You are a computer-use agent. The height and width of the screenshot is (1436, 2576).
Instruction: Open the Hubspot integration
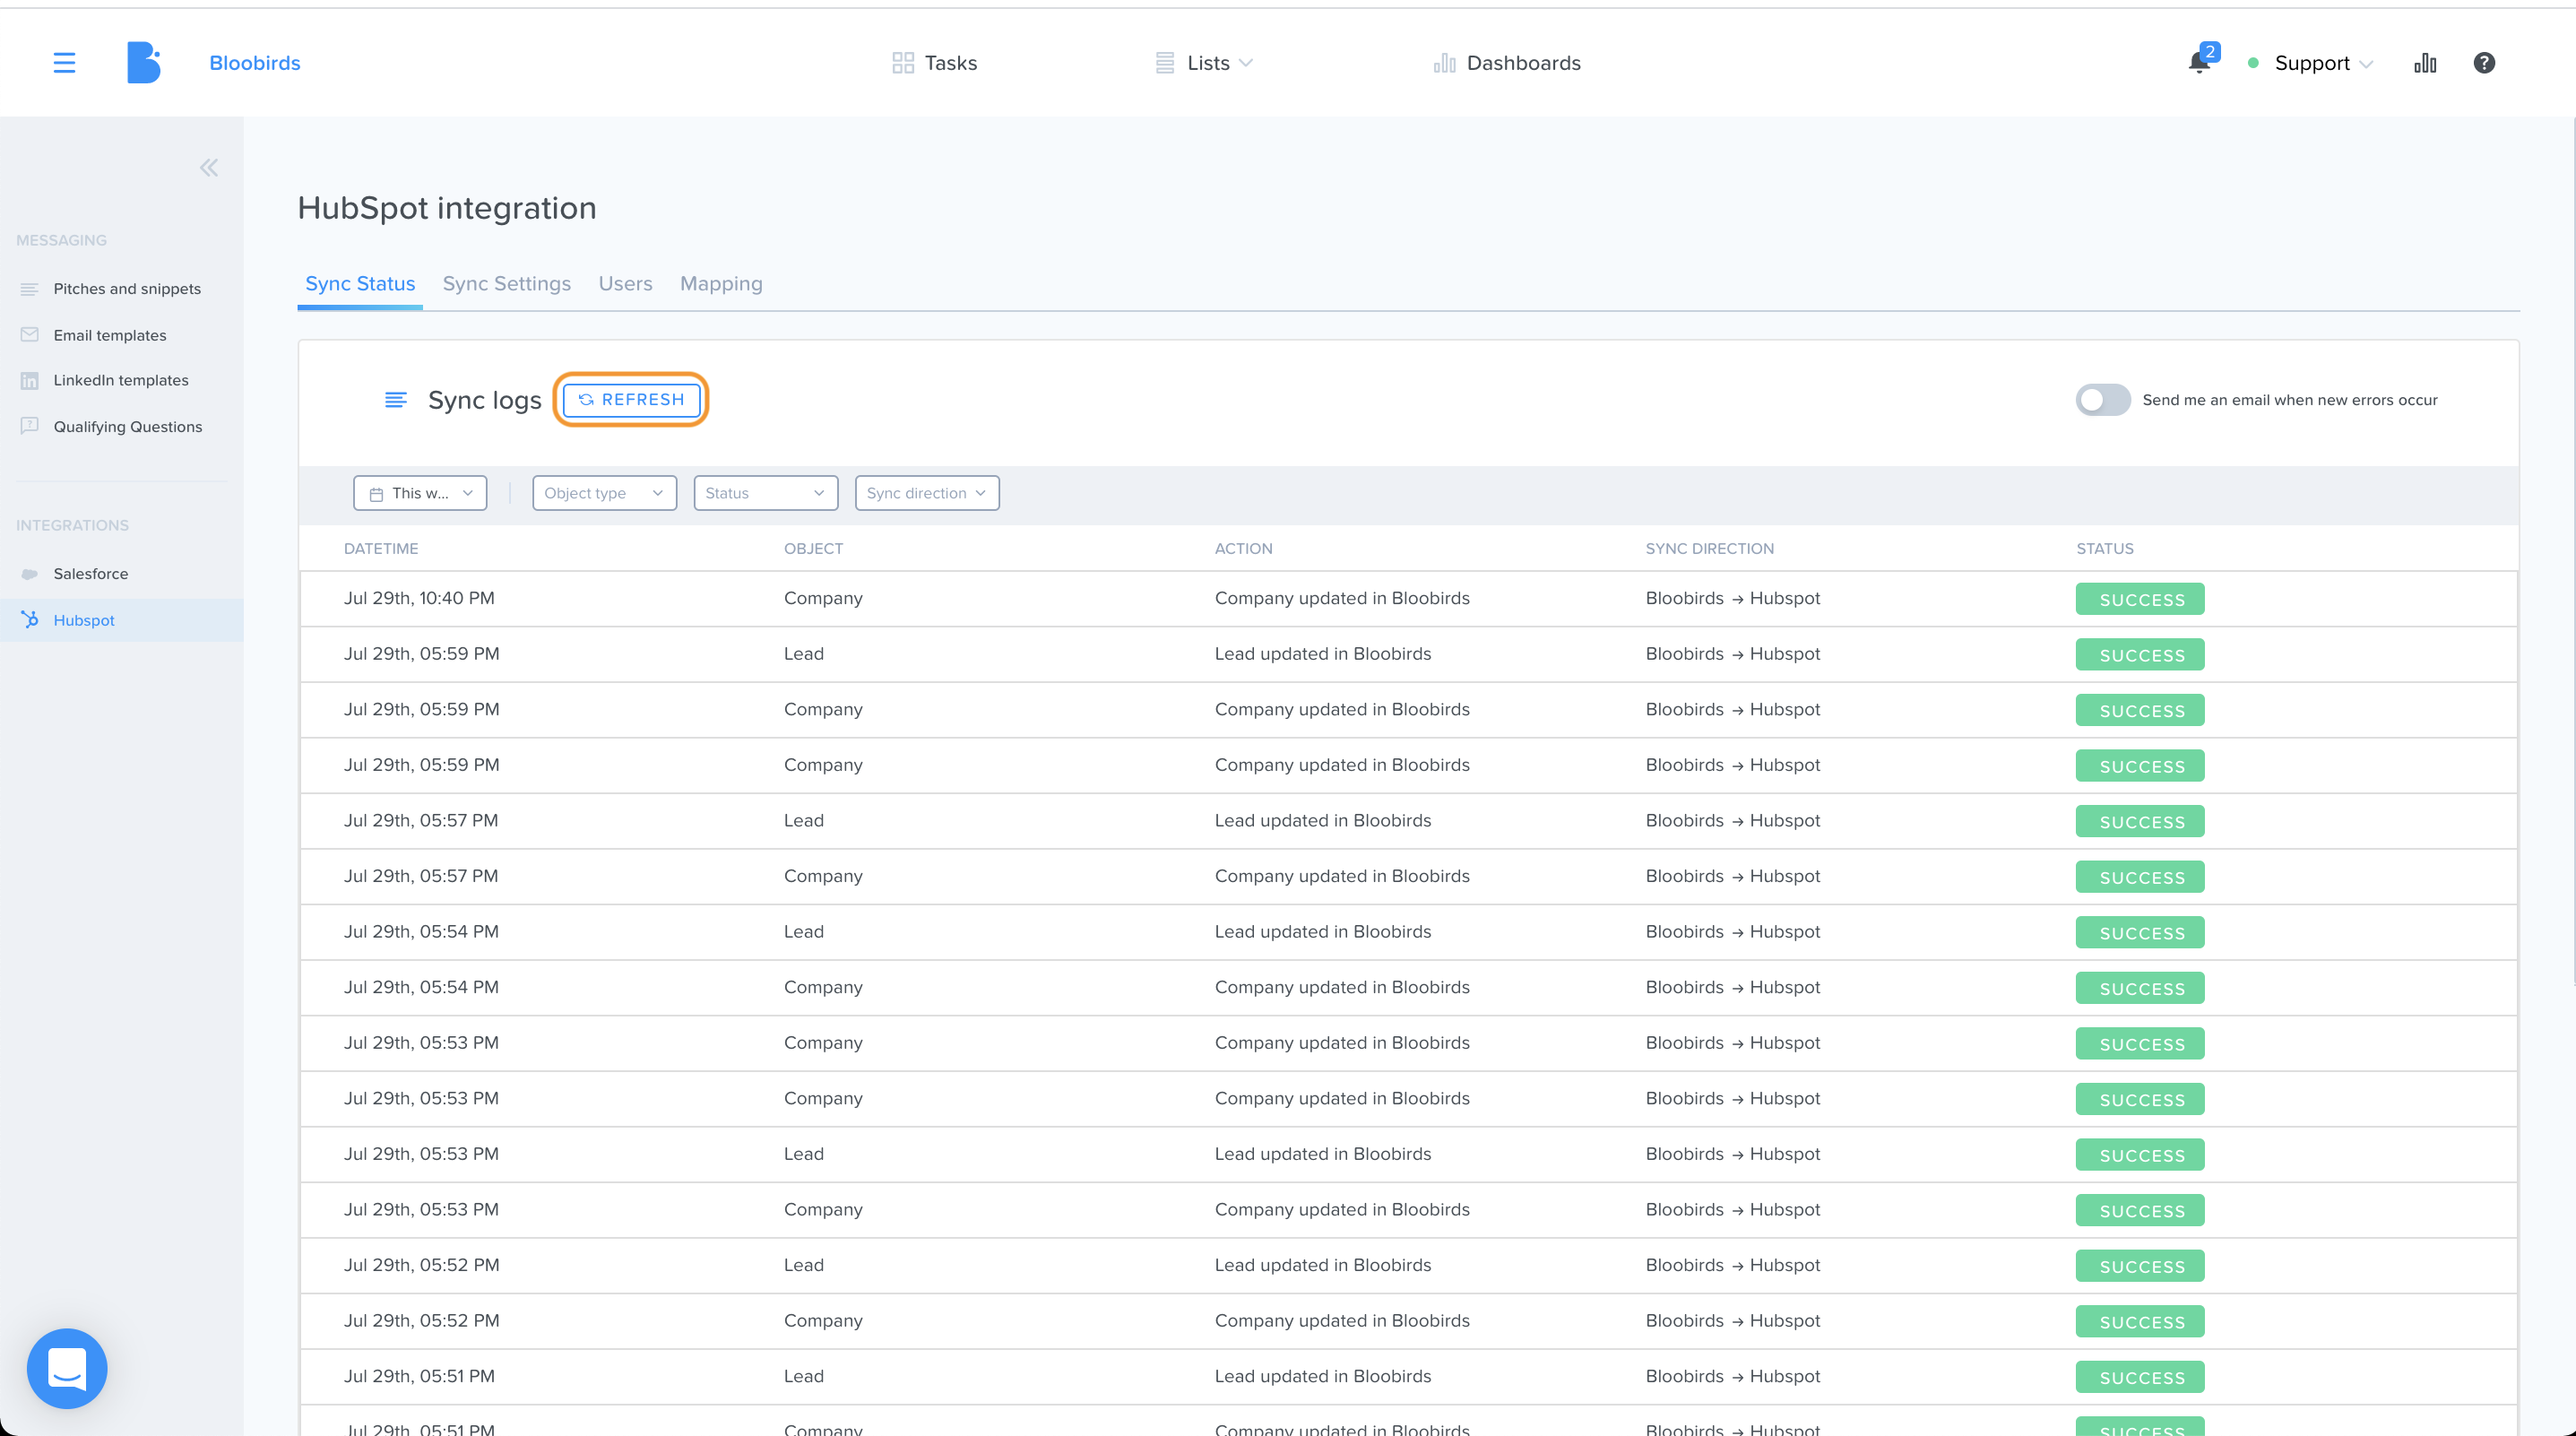tap(122, 620)
